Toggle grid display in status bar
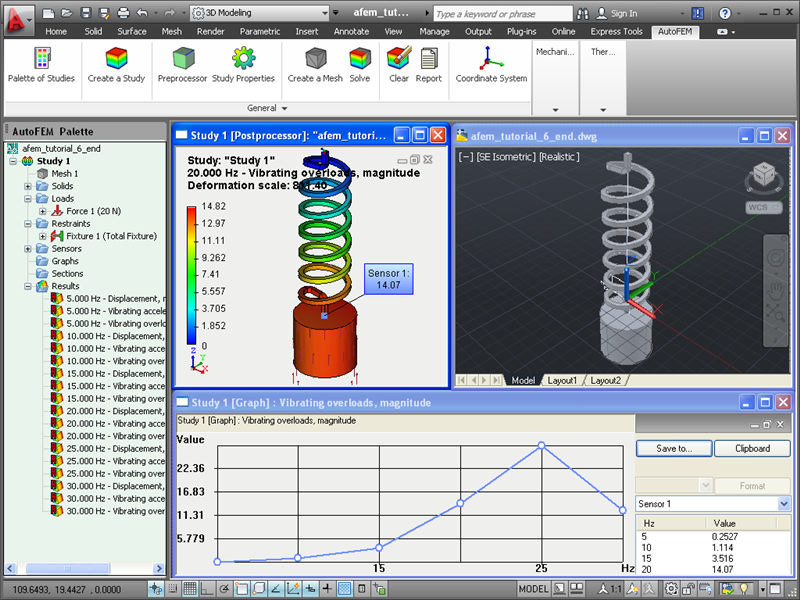This screenshot has height=600, width=800. 190,589
